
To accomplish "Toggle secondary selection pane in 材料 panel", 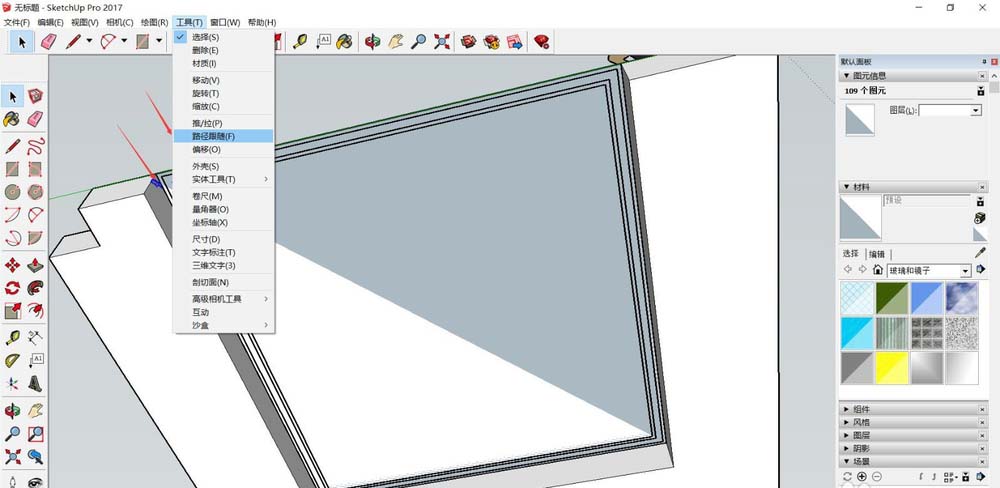I will 980,202.
